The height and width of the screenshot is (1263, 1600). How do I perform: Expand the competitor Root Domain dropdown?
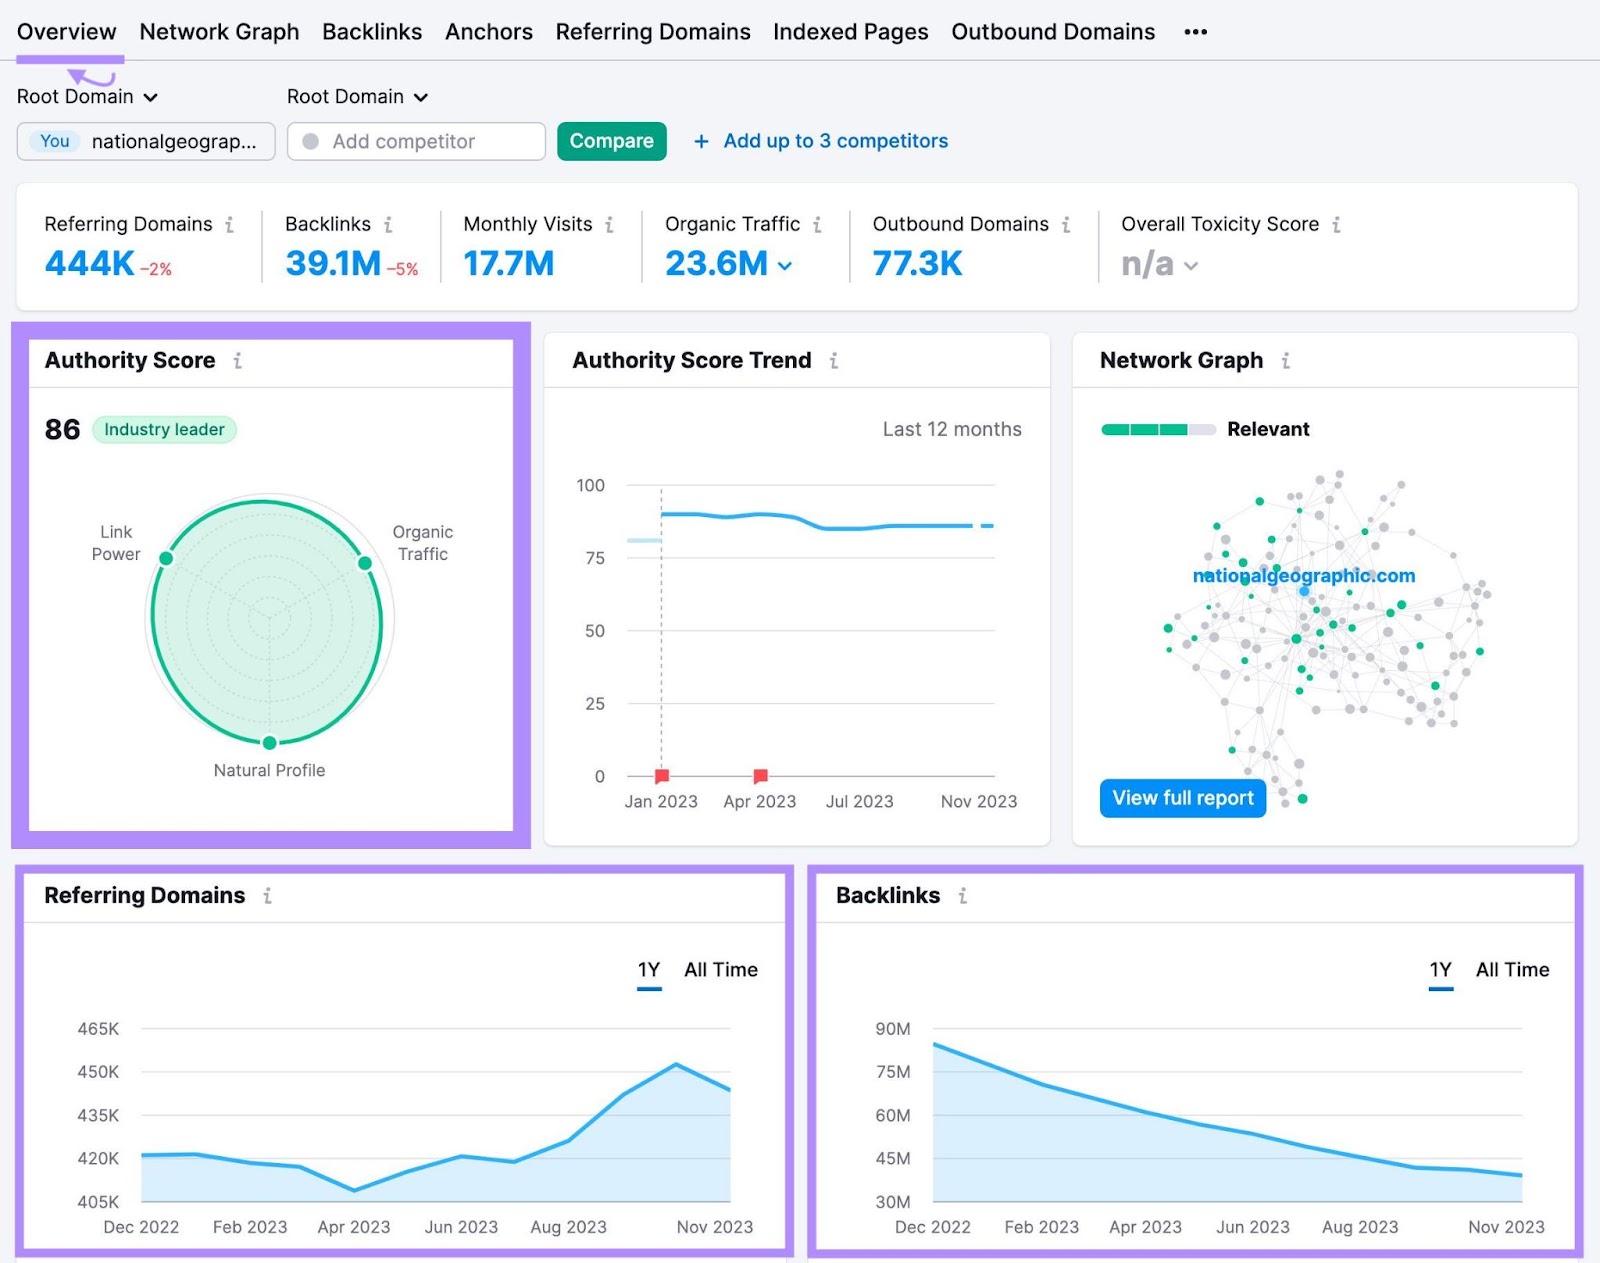pyautogui.click(x=357, y=97)
